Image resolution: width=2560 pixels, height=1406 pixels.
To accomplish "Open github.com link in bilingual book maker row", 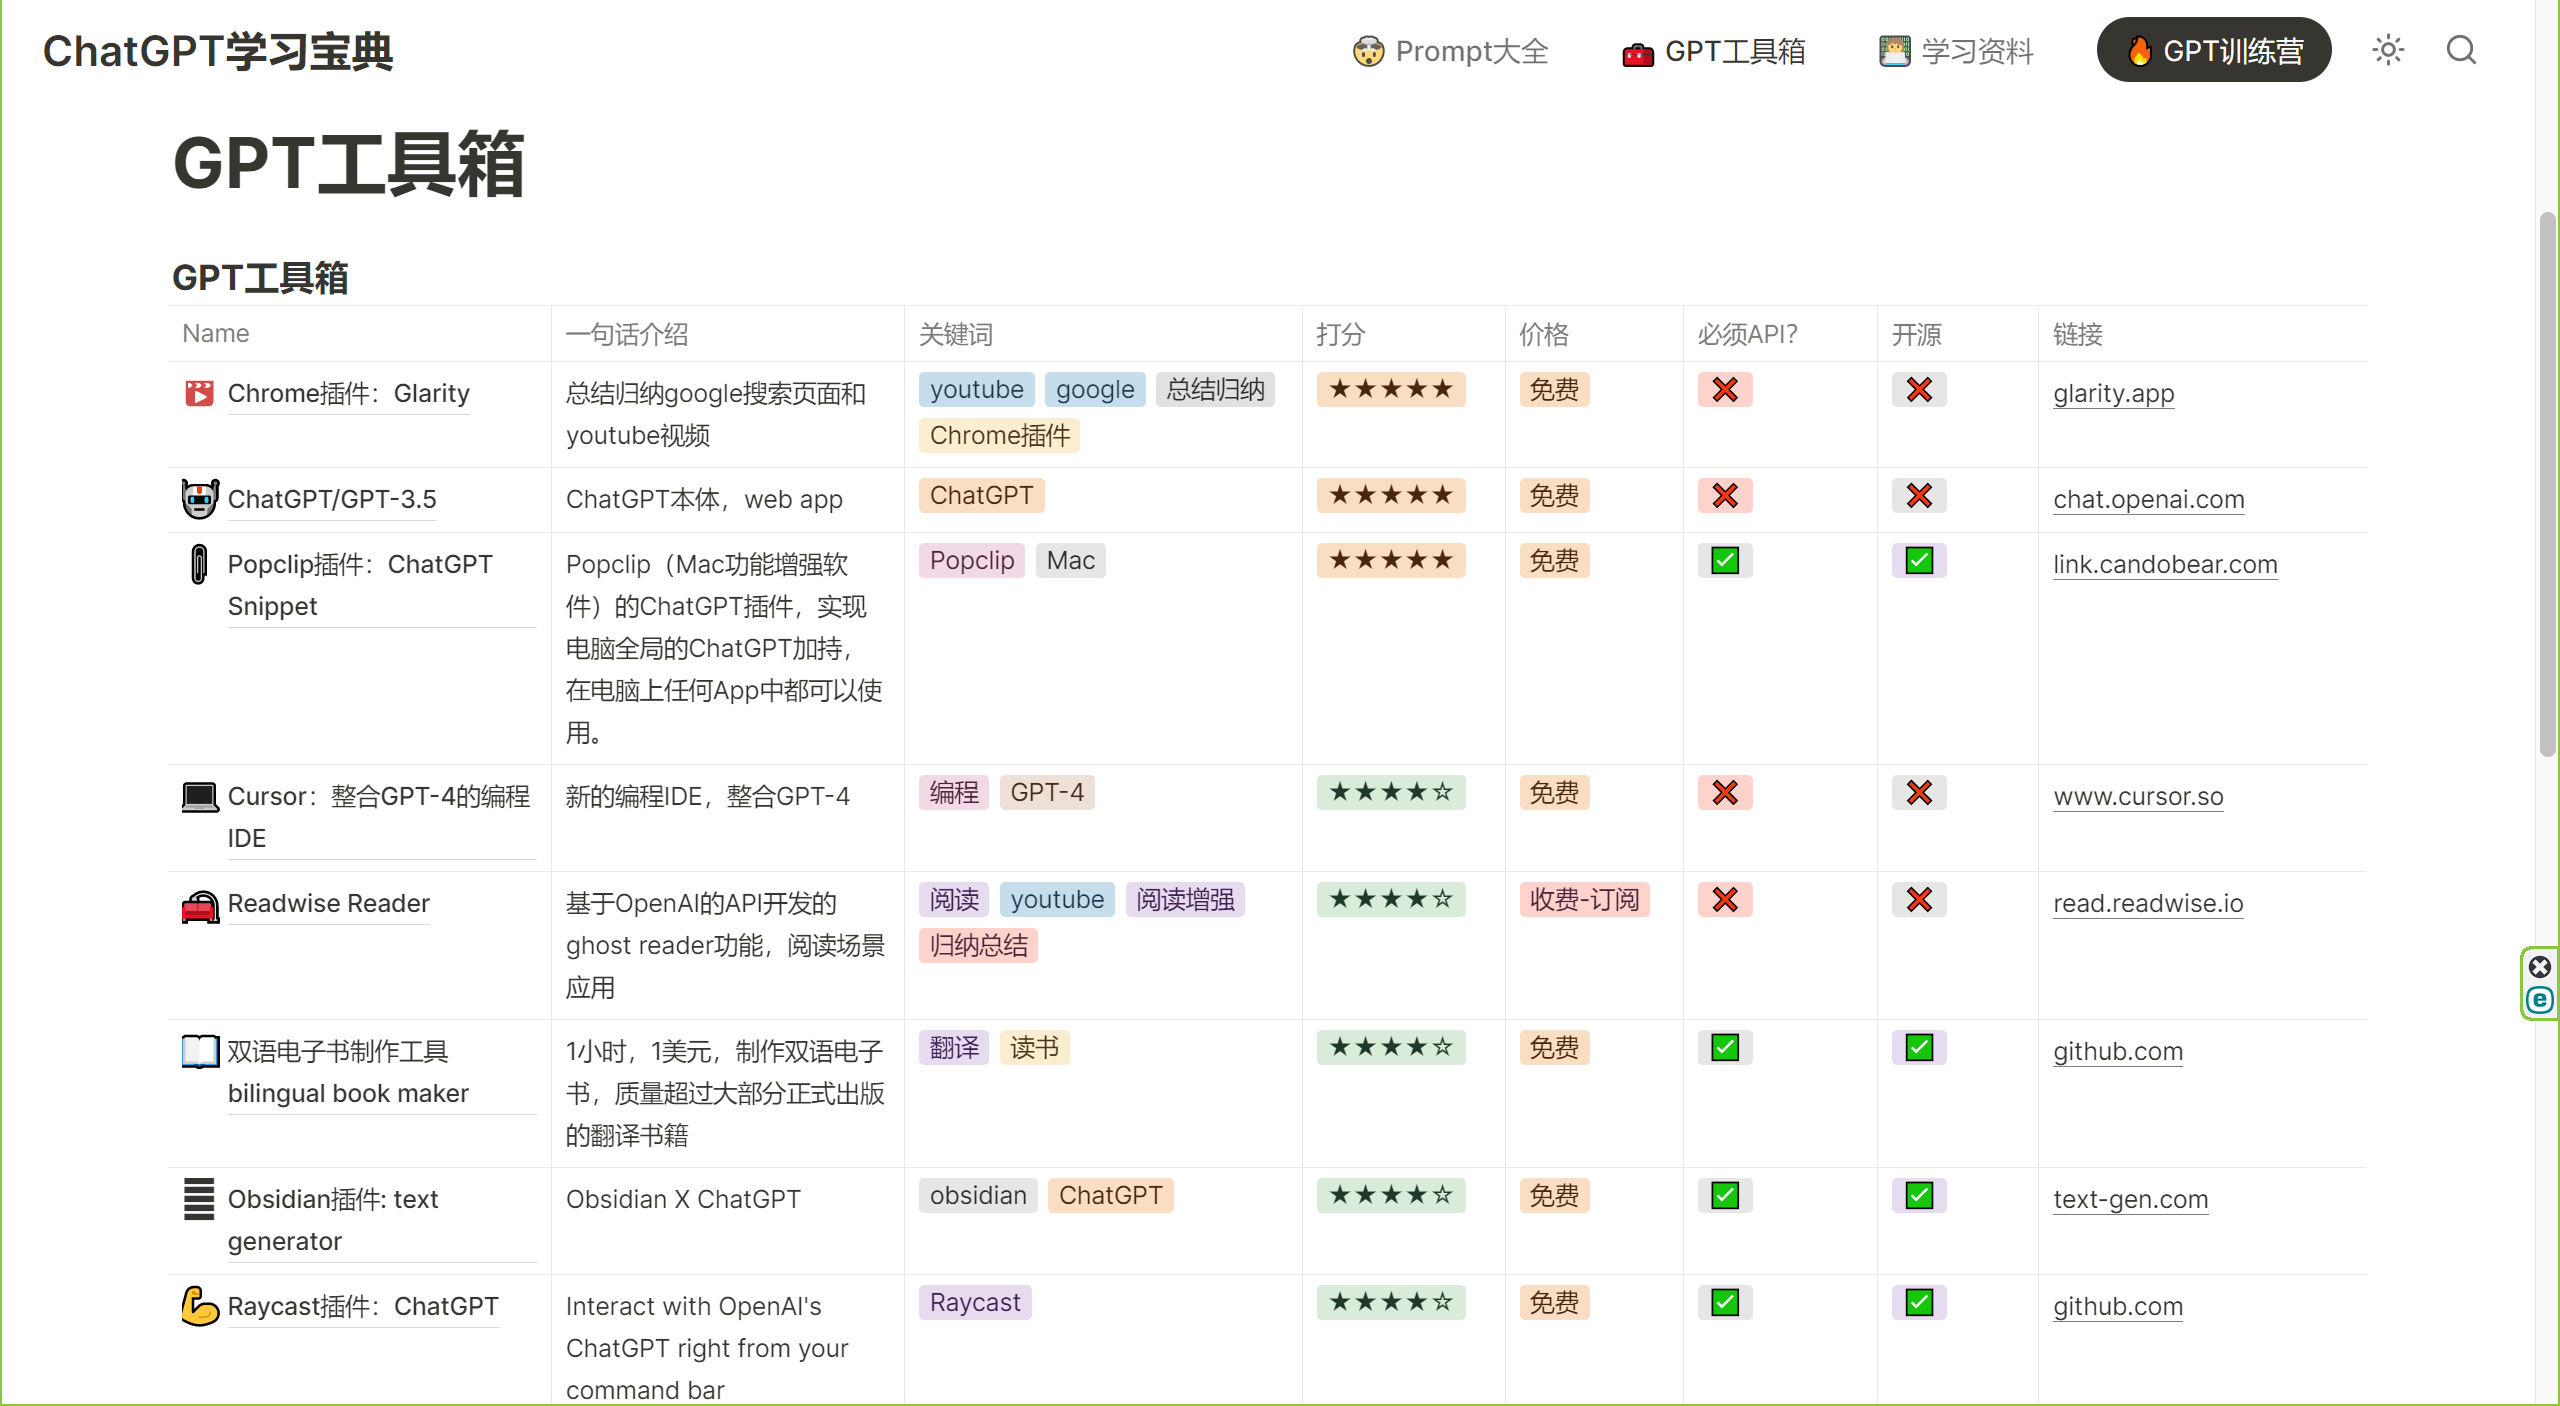I will (x=2117, y=1051).
